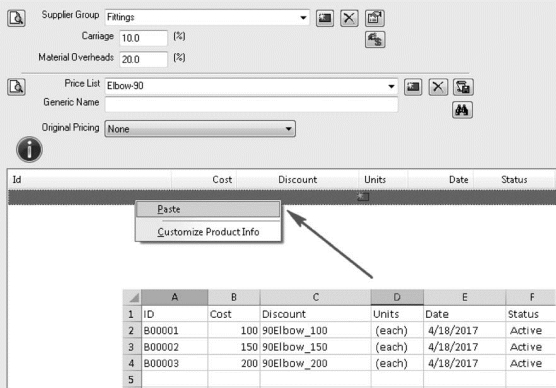Click cell containing 90Elbow_200
The image size is (556, 388).
tap(316, 363)
